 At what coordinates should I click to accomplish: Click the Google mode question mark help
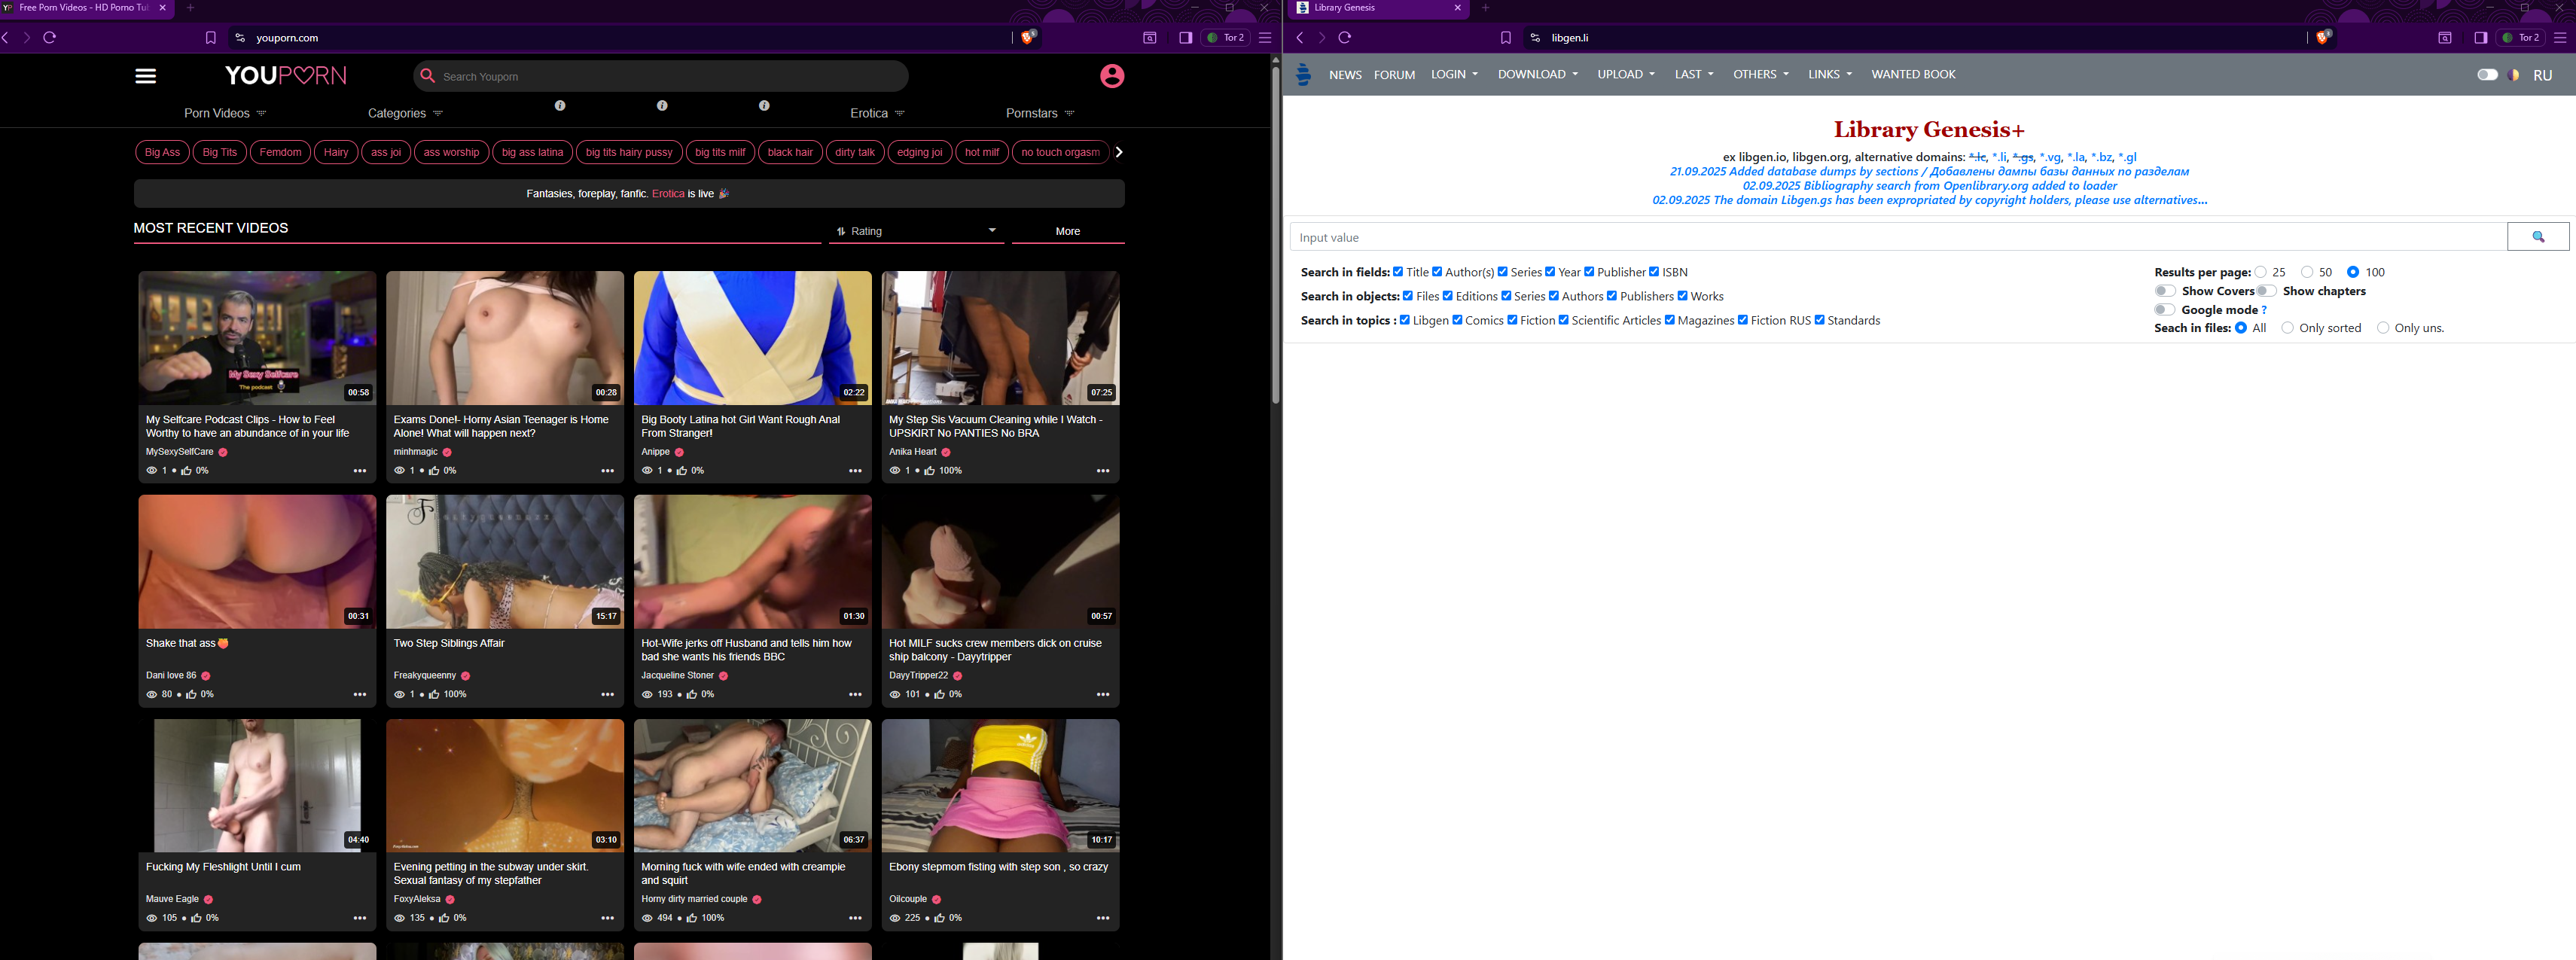2264,310
